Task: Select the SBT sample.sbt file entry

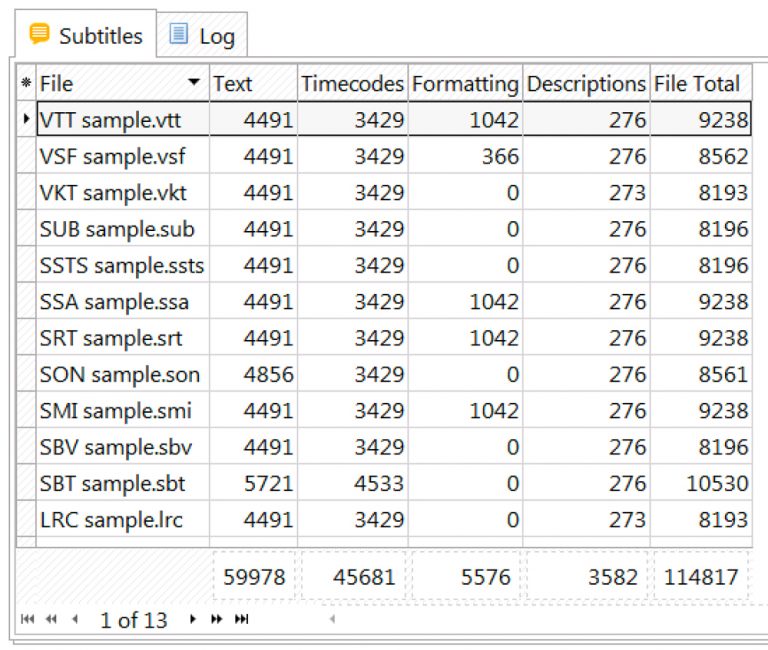Action: point(112,484)
